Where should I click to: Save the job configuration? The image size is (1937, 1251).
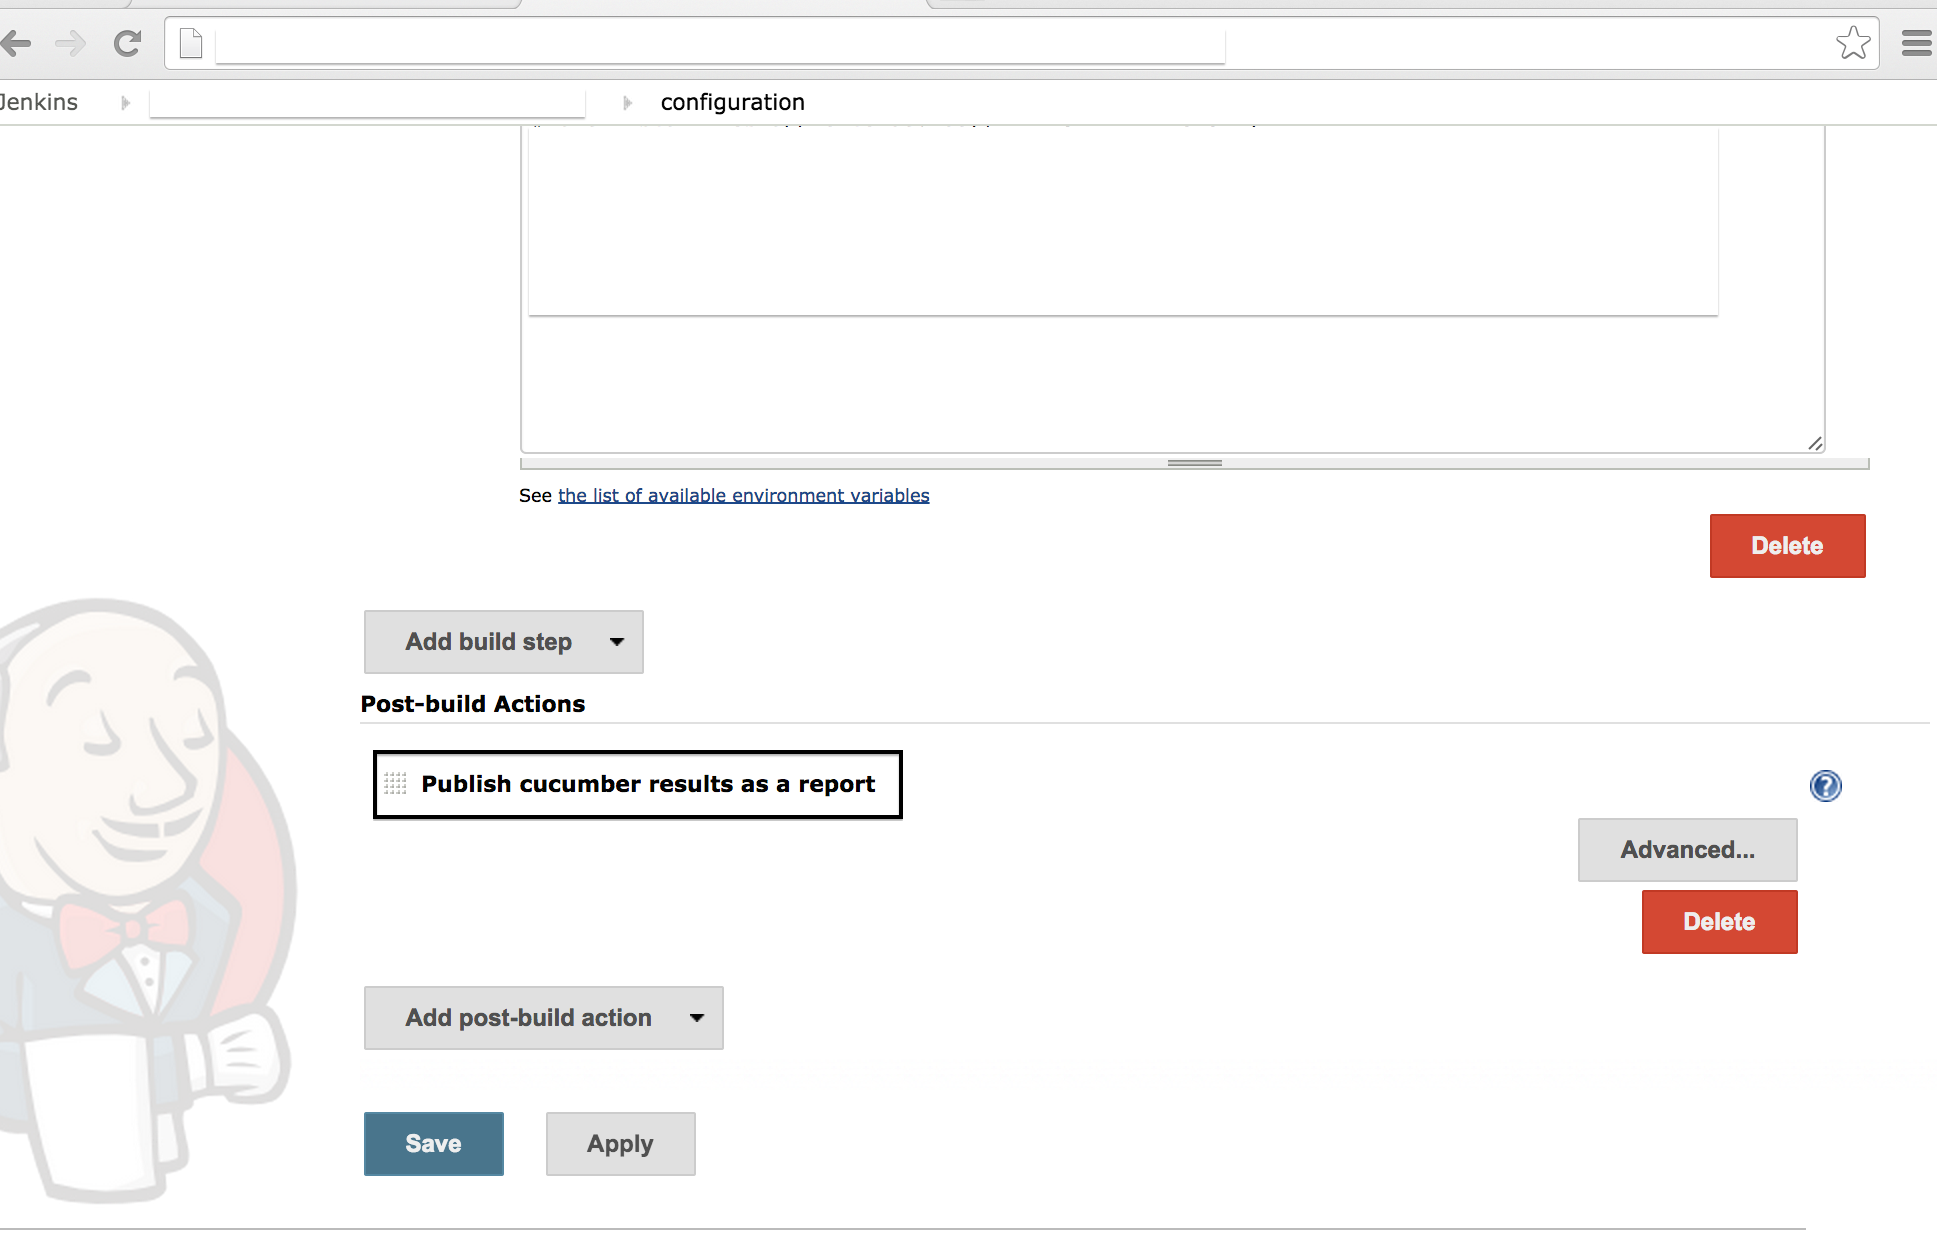click(x=433, y=1144)
